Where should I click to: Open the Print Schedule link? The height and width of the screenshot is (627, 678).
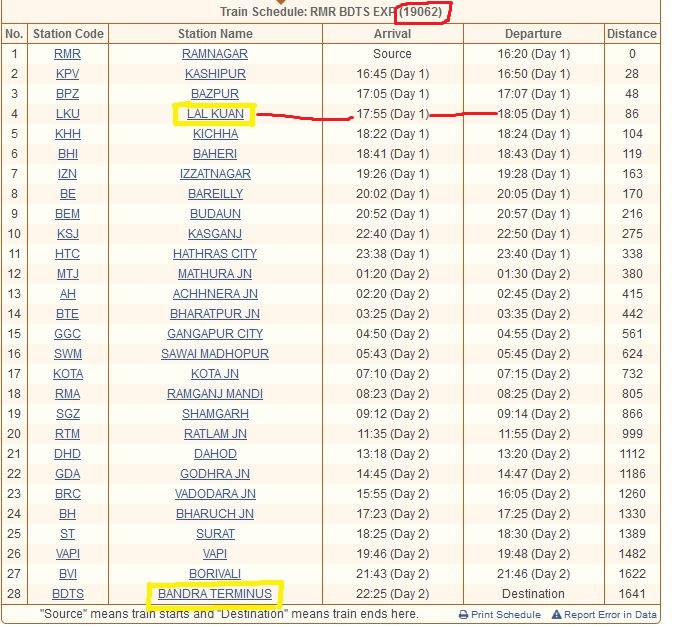point(506,614)
